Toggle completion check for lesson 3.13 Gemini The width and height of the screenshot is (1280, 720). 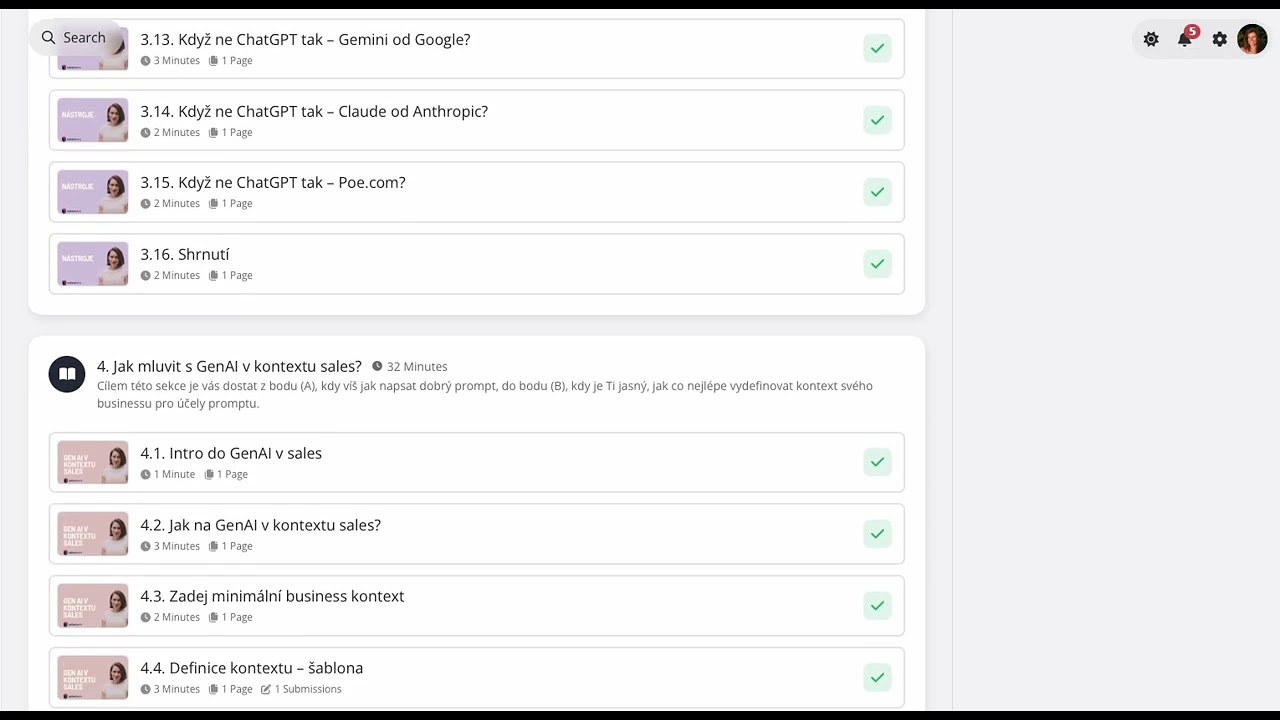[x=877, y=48]
